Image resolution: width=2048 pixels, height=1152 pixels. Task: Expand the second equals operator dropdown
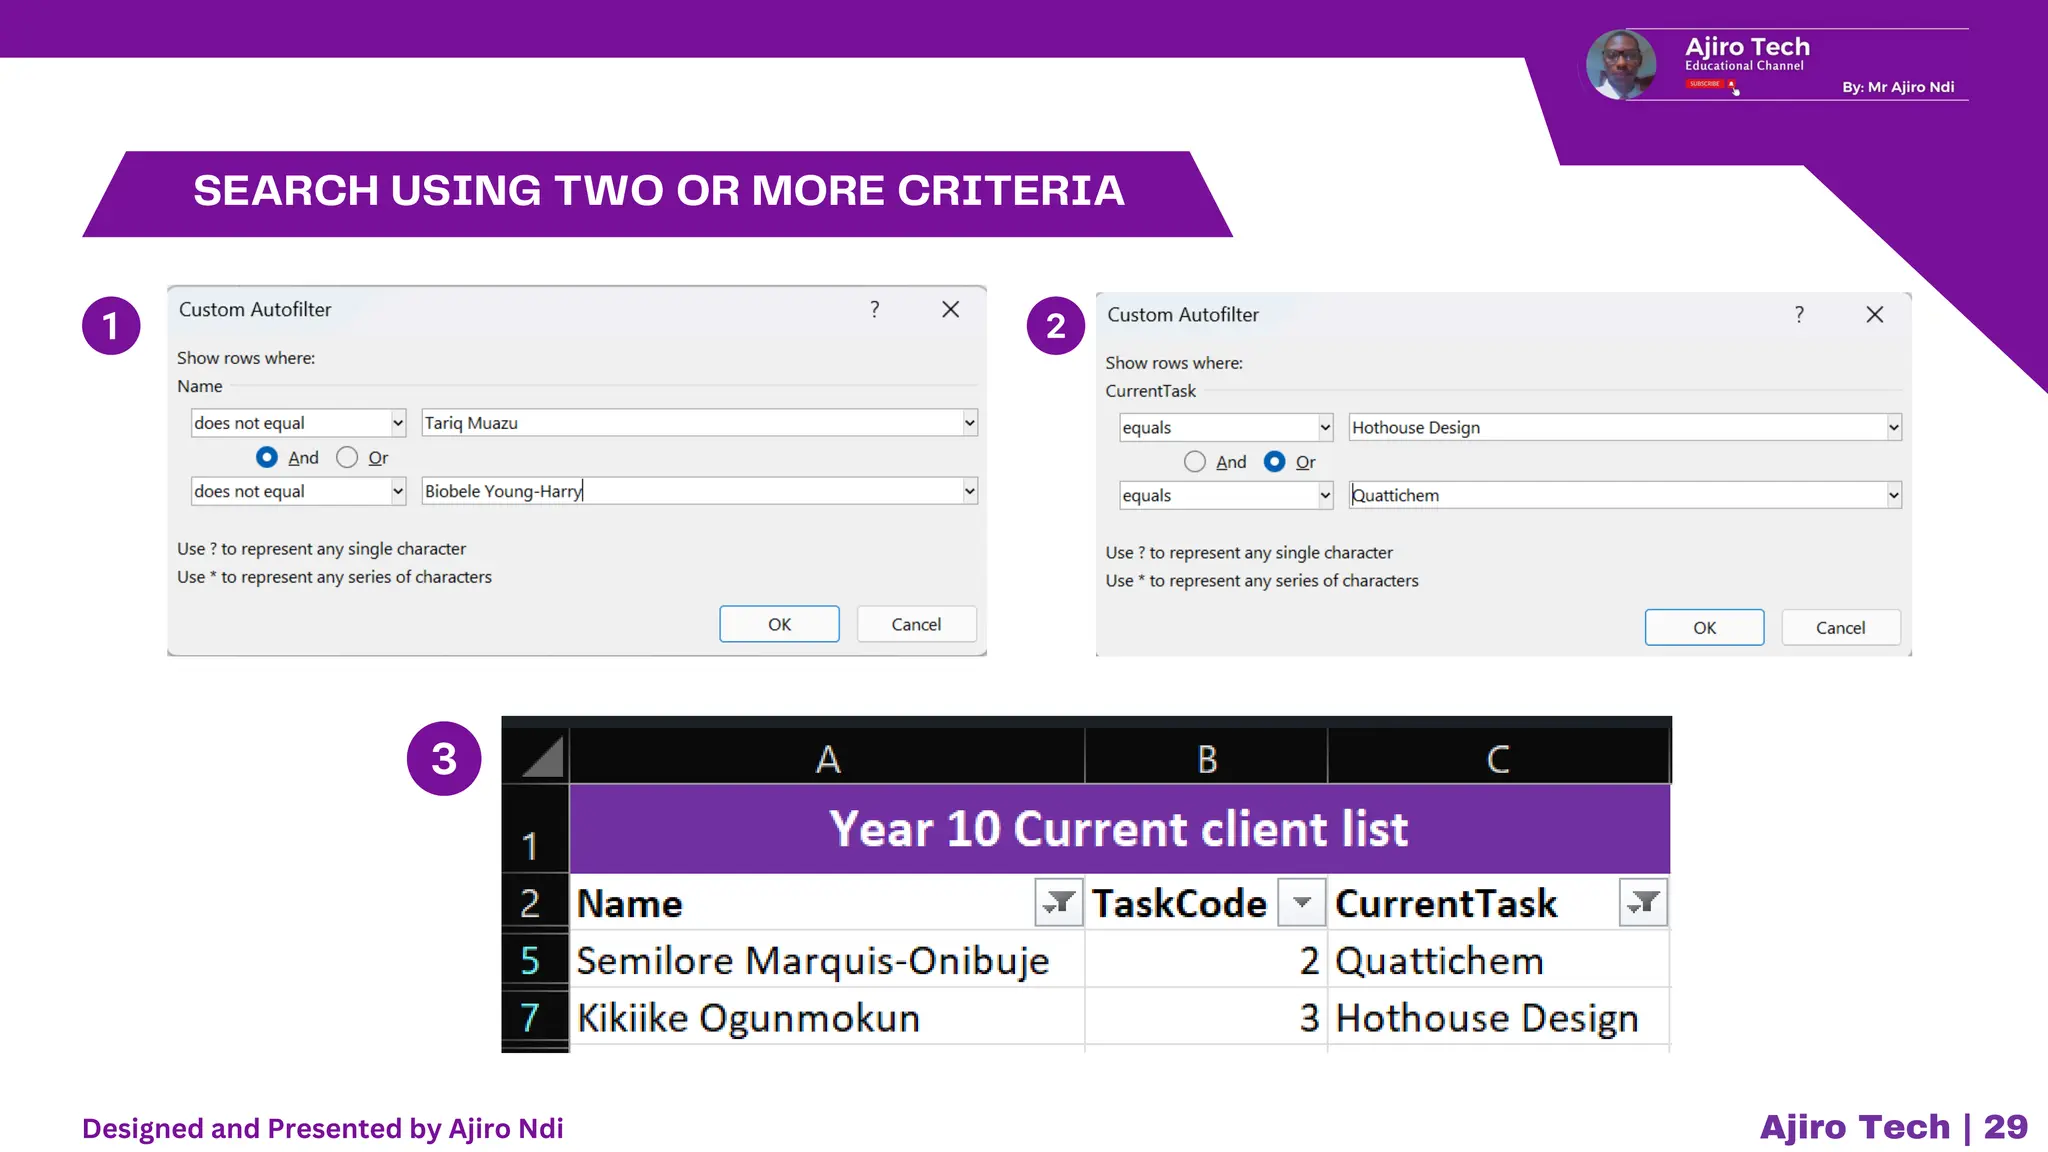click(x=1325, y=496)
